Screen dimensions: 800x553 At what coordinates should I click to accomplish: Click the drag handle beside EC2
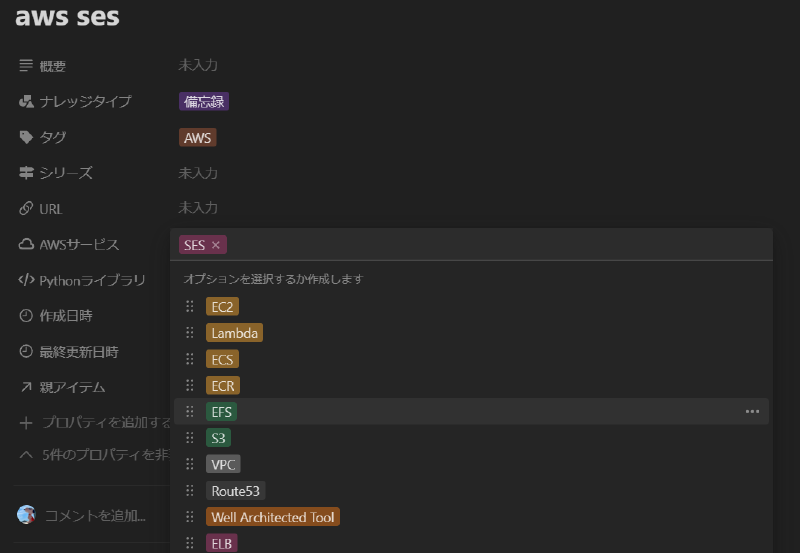pyautogui.click(x=190, y=306)
